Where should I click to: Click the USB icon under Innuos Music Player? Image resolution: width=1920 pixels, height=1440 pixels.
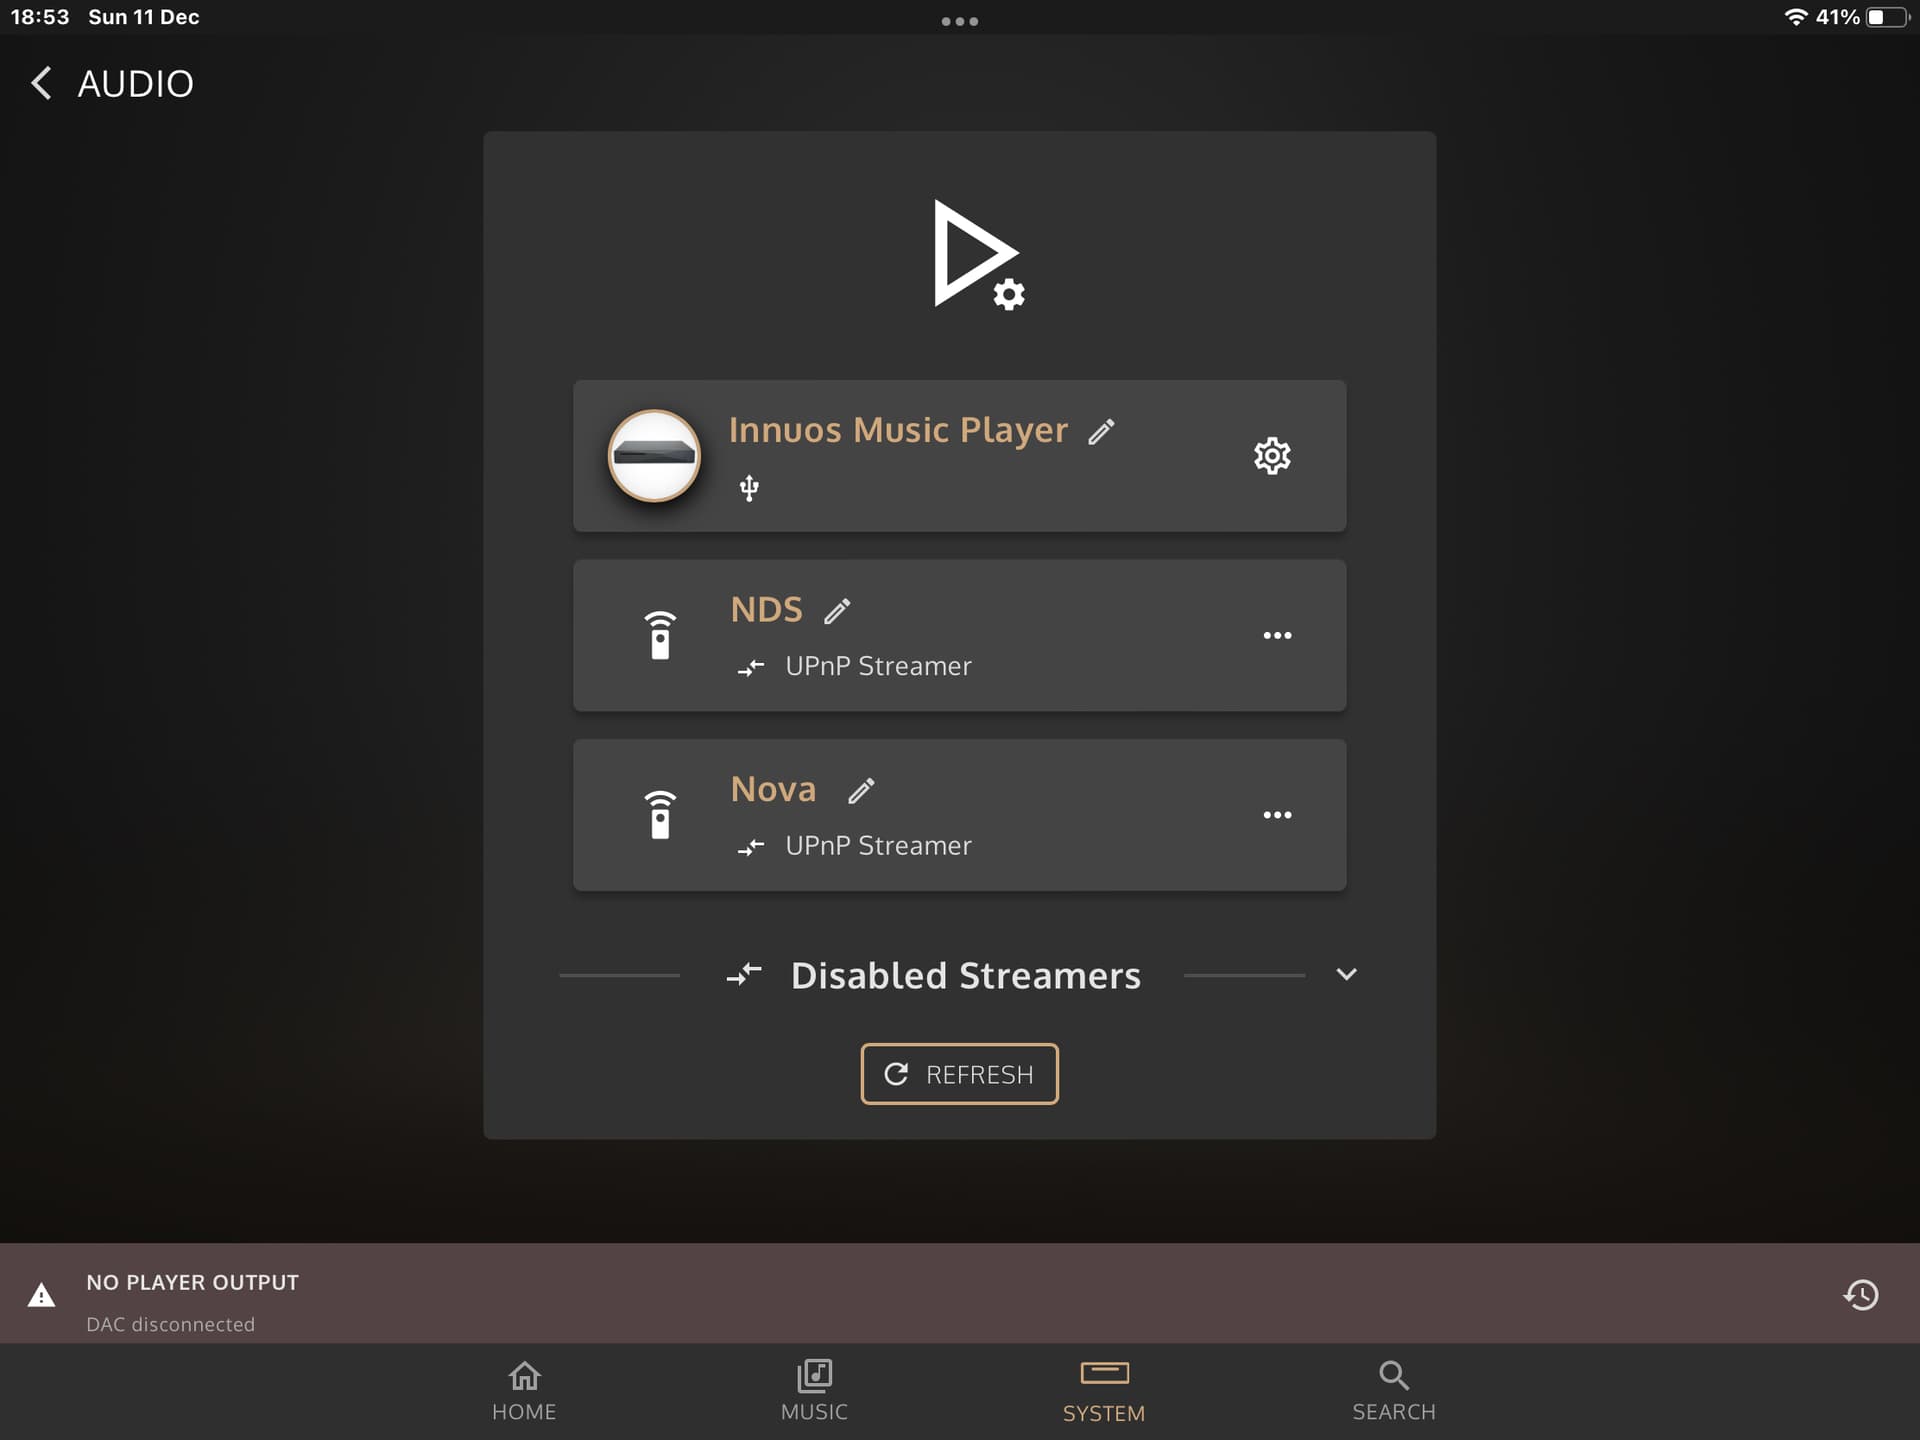[x=749, y=488]
